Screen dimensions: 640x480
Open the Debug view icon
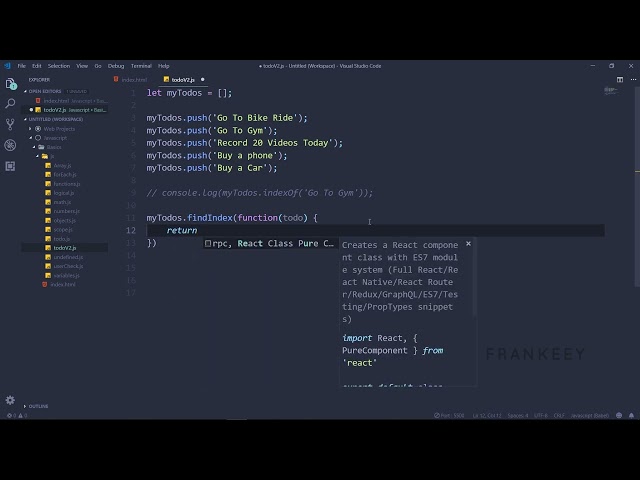coord(10,145)
